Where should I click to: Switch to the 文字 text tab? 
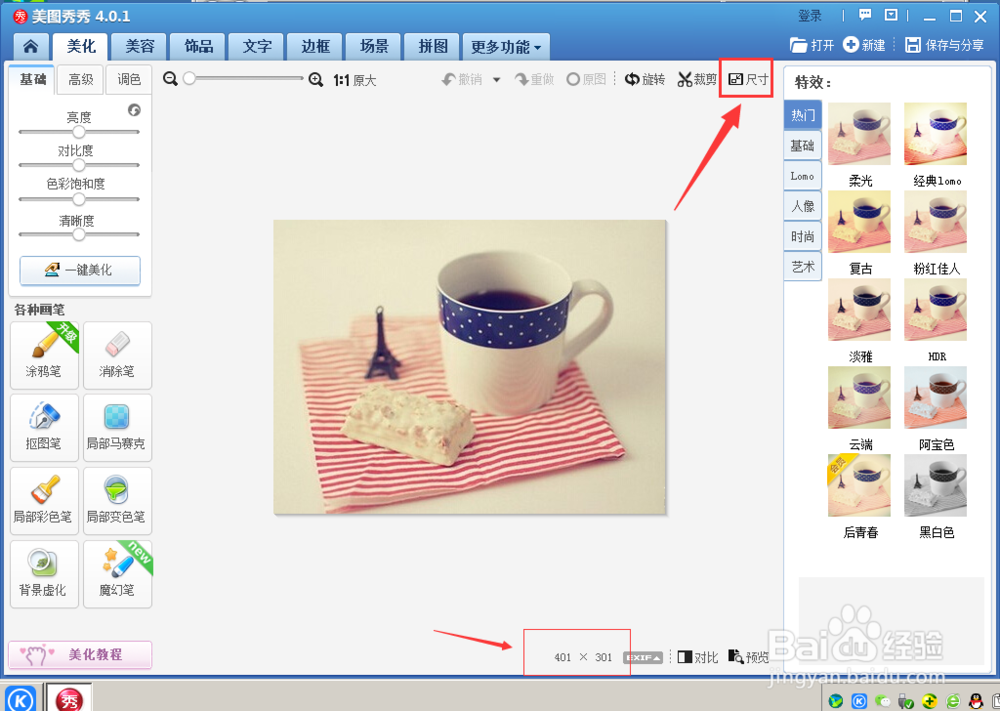tap(257, 46)
